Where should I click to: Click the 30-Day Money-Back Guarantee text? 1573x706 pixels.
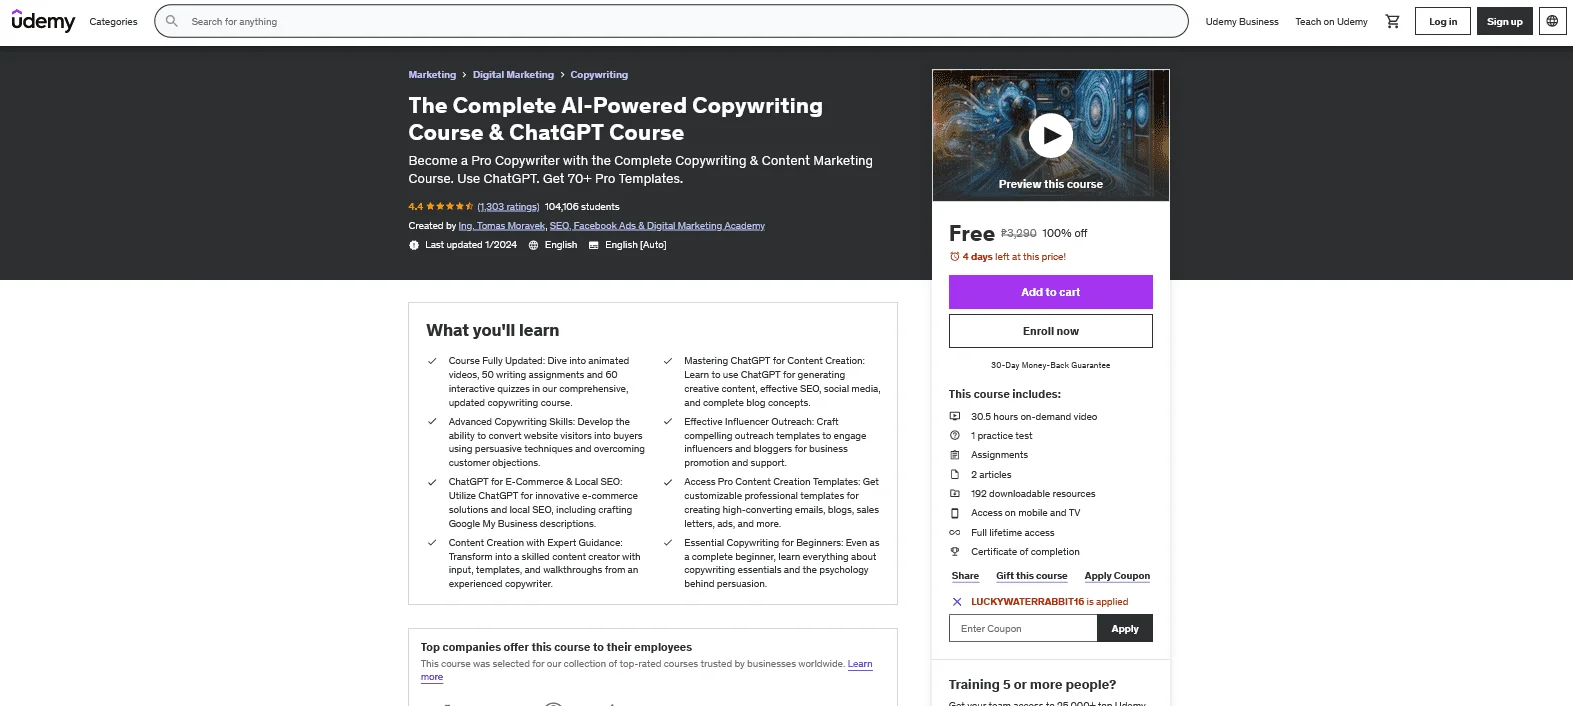pos(1050,366)
